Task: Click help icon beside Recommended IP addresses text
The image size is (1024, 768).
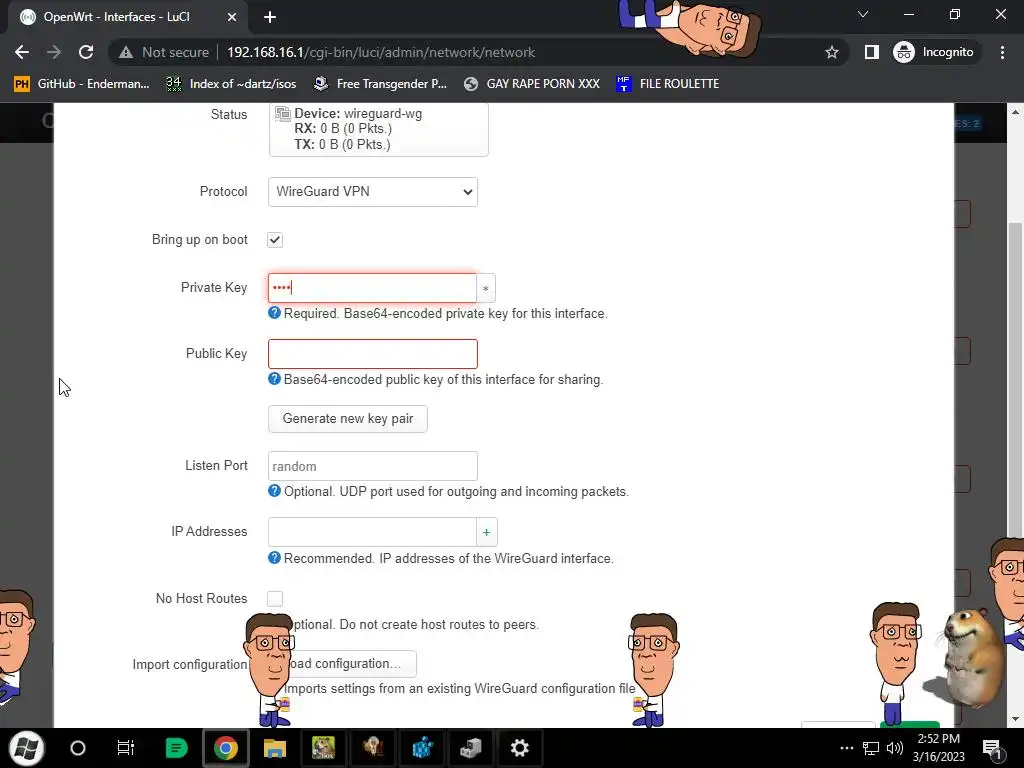Action: tap(274, 558)
